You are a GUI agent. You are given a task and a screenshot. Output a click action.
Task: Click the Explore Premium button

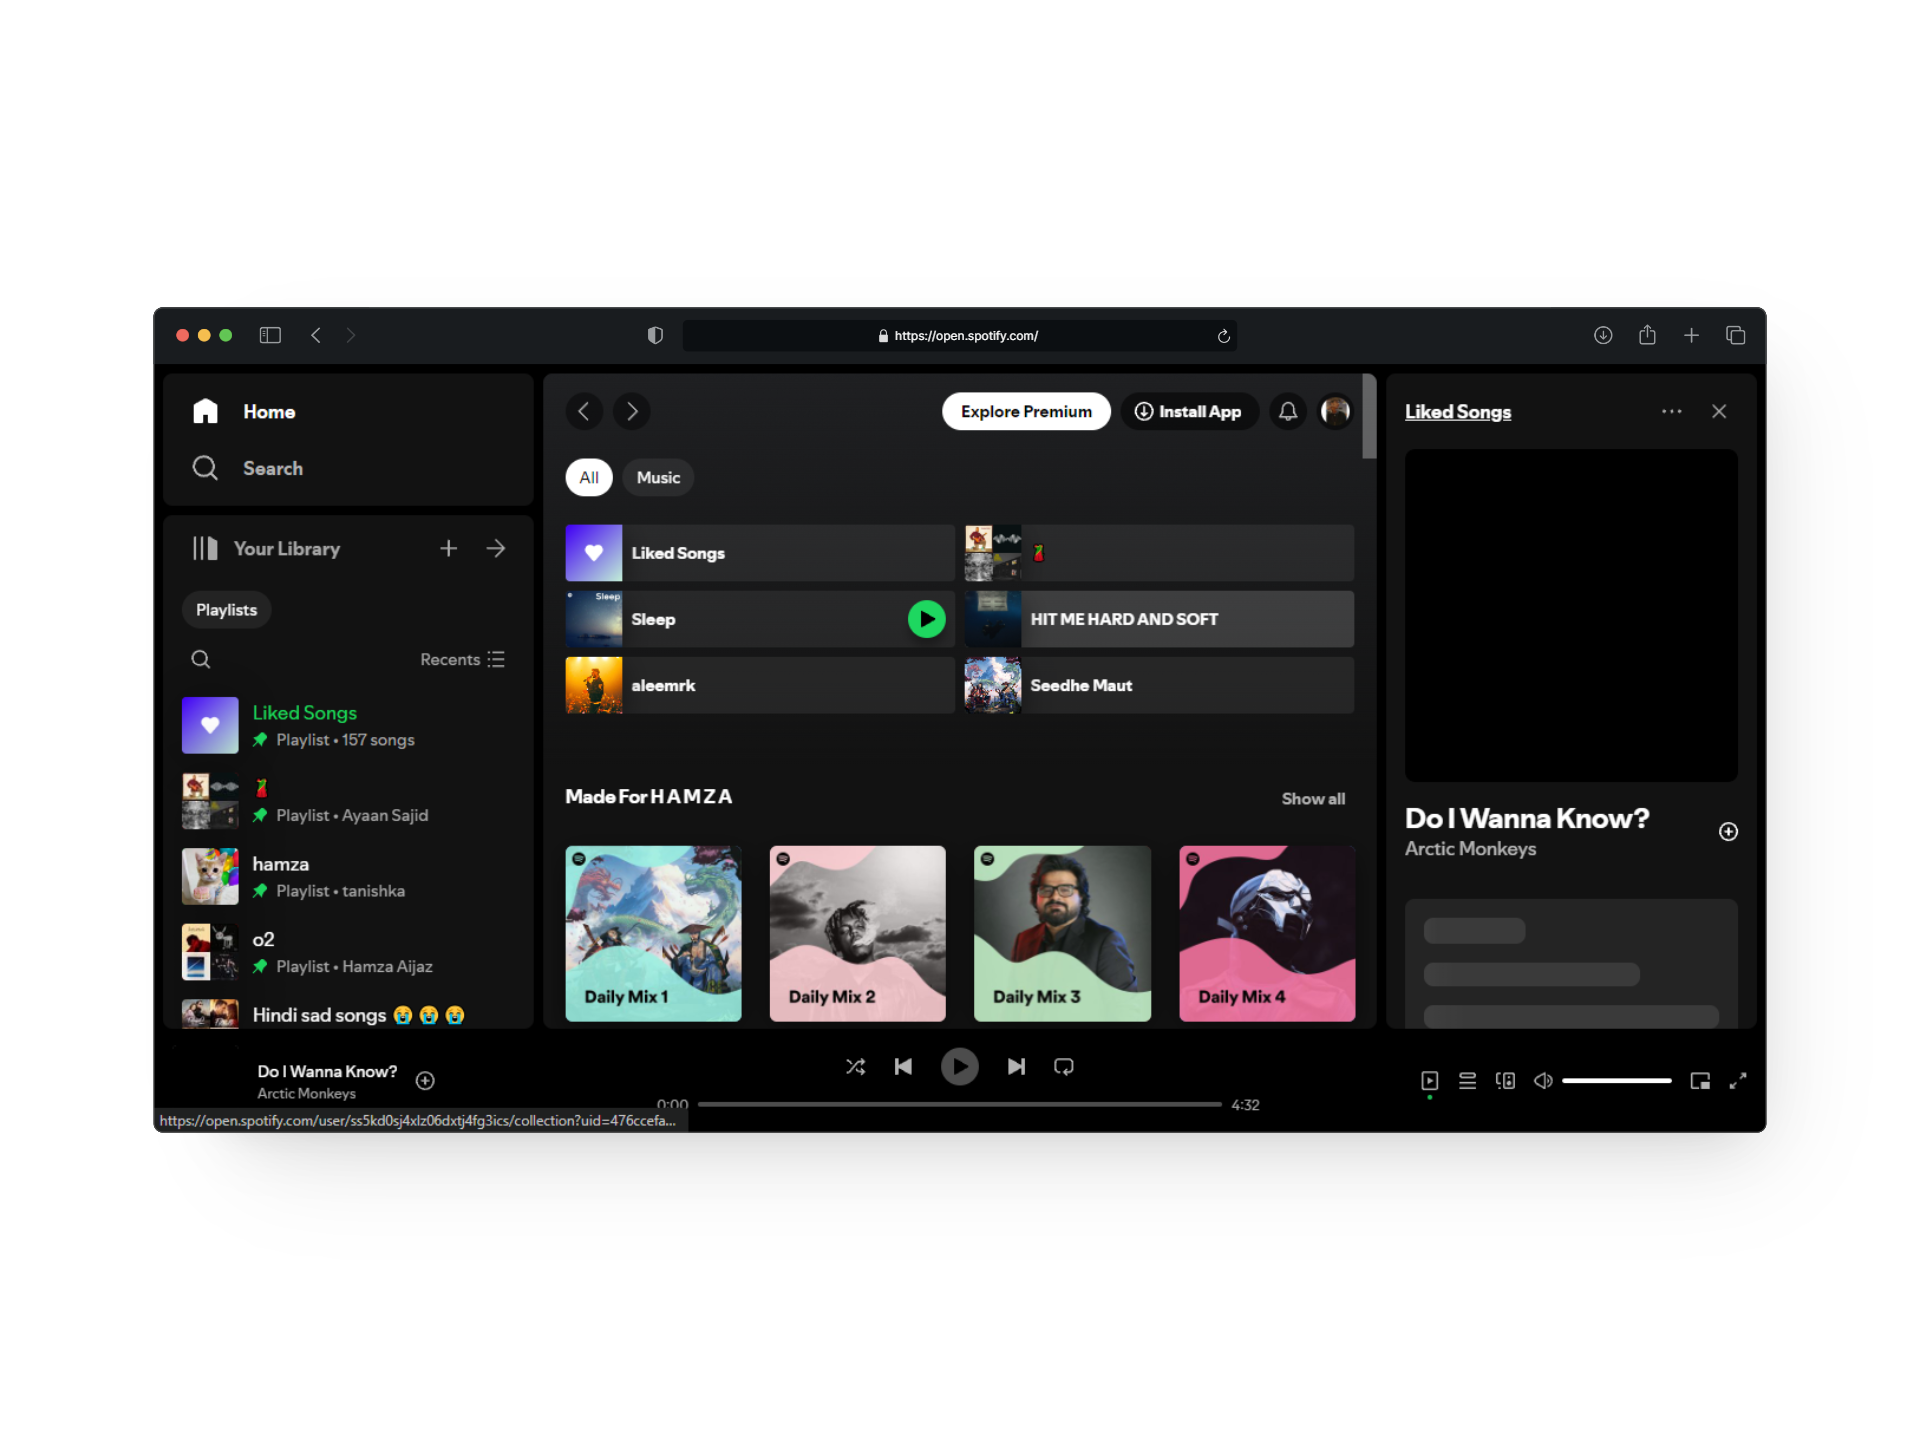pos(1026,411)
